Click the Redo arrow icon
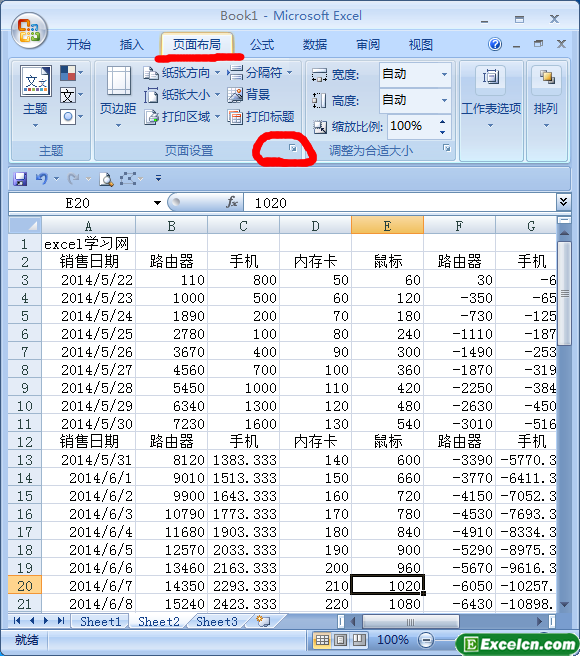 click(x=74, y=179)
